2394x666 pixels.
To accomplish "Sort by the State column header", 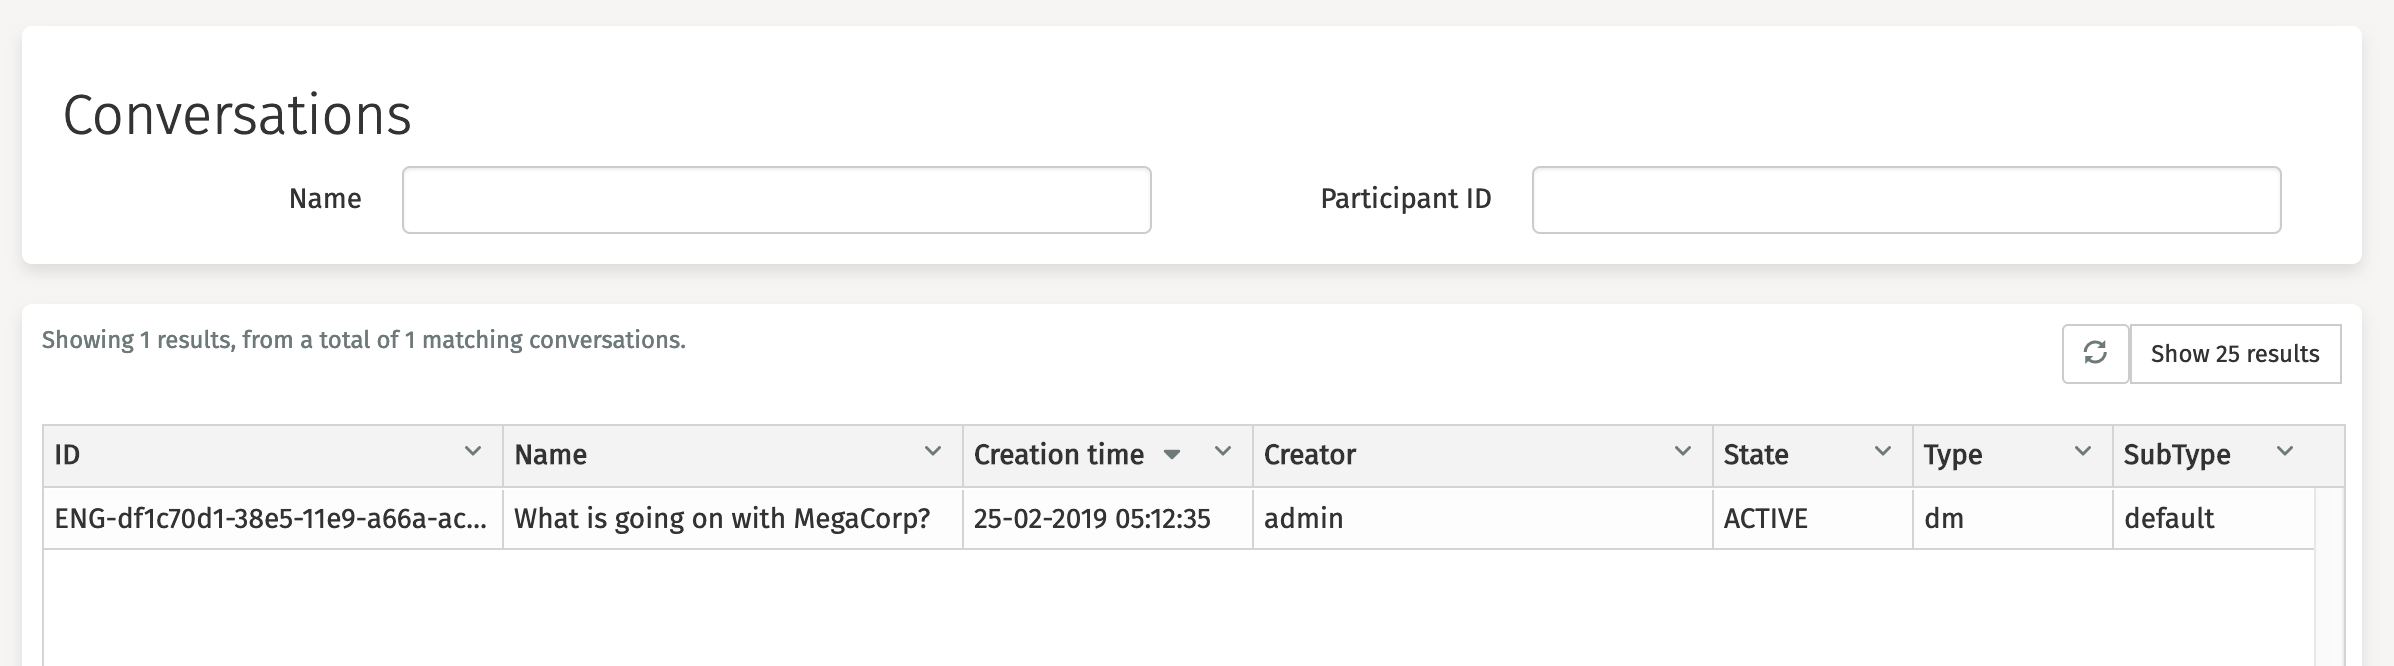I will coord(1756,455).
